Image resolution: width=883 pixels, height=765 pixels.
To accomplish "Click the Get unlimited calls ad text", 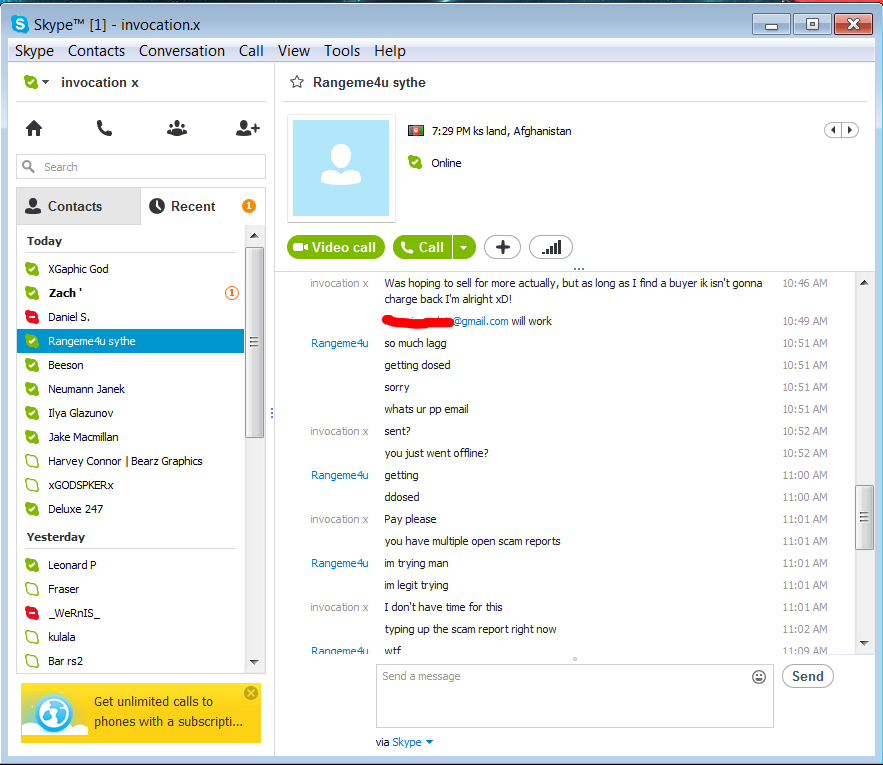I will tap(168, 711).
